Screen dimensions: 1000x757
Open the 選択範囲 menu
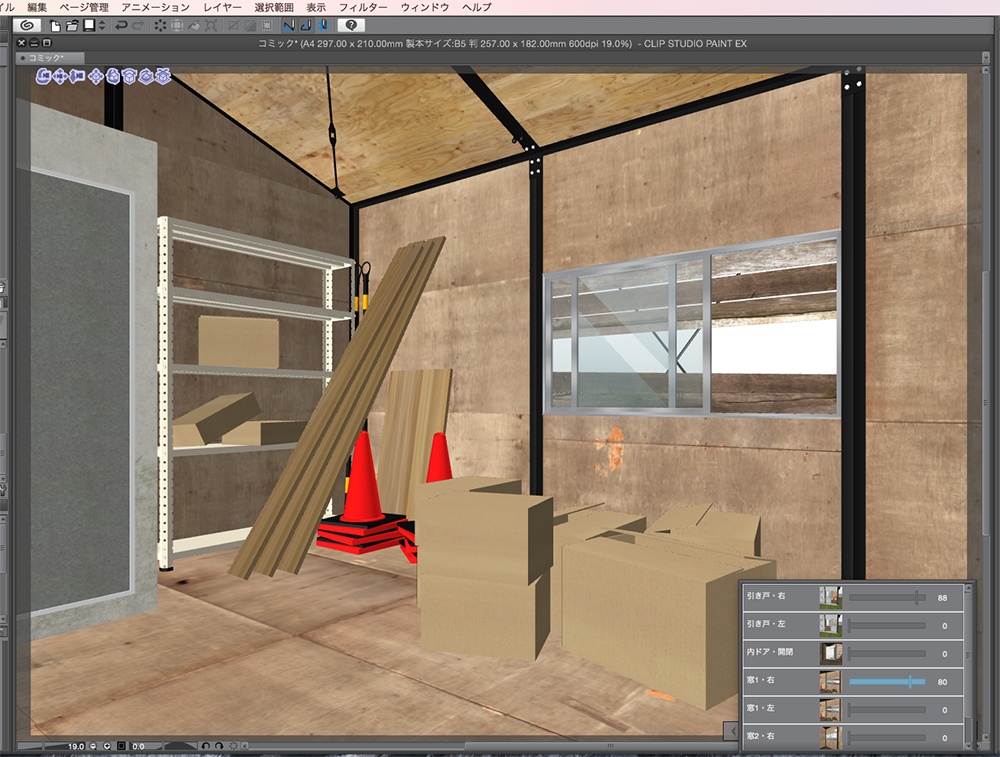(274, 7)
